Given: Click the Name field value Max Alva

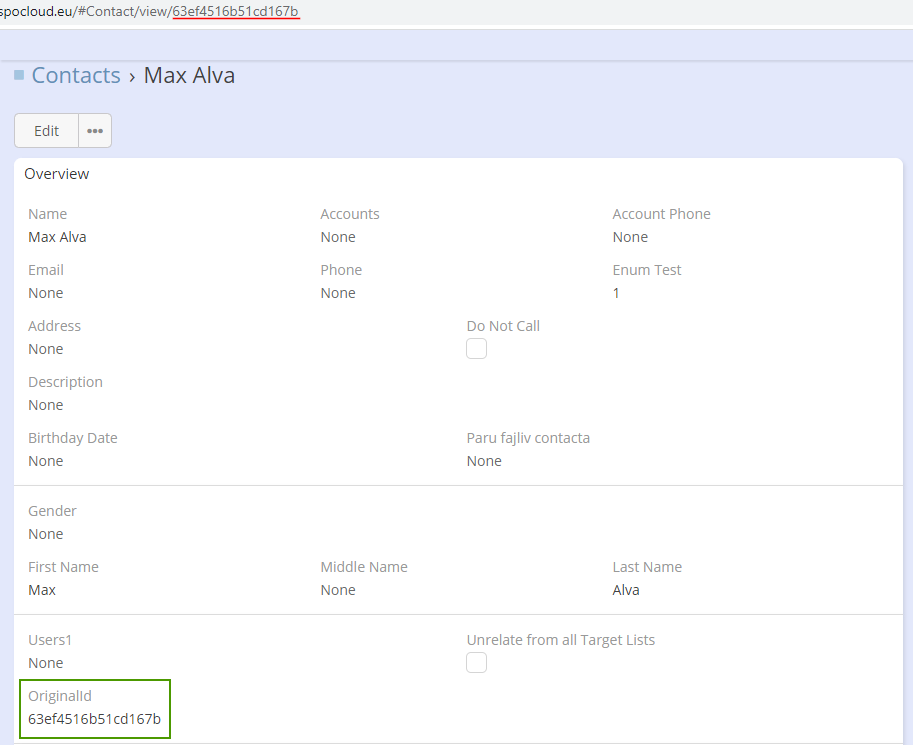Looking at the screenshot, I should [57, 237].
